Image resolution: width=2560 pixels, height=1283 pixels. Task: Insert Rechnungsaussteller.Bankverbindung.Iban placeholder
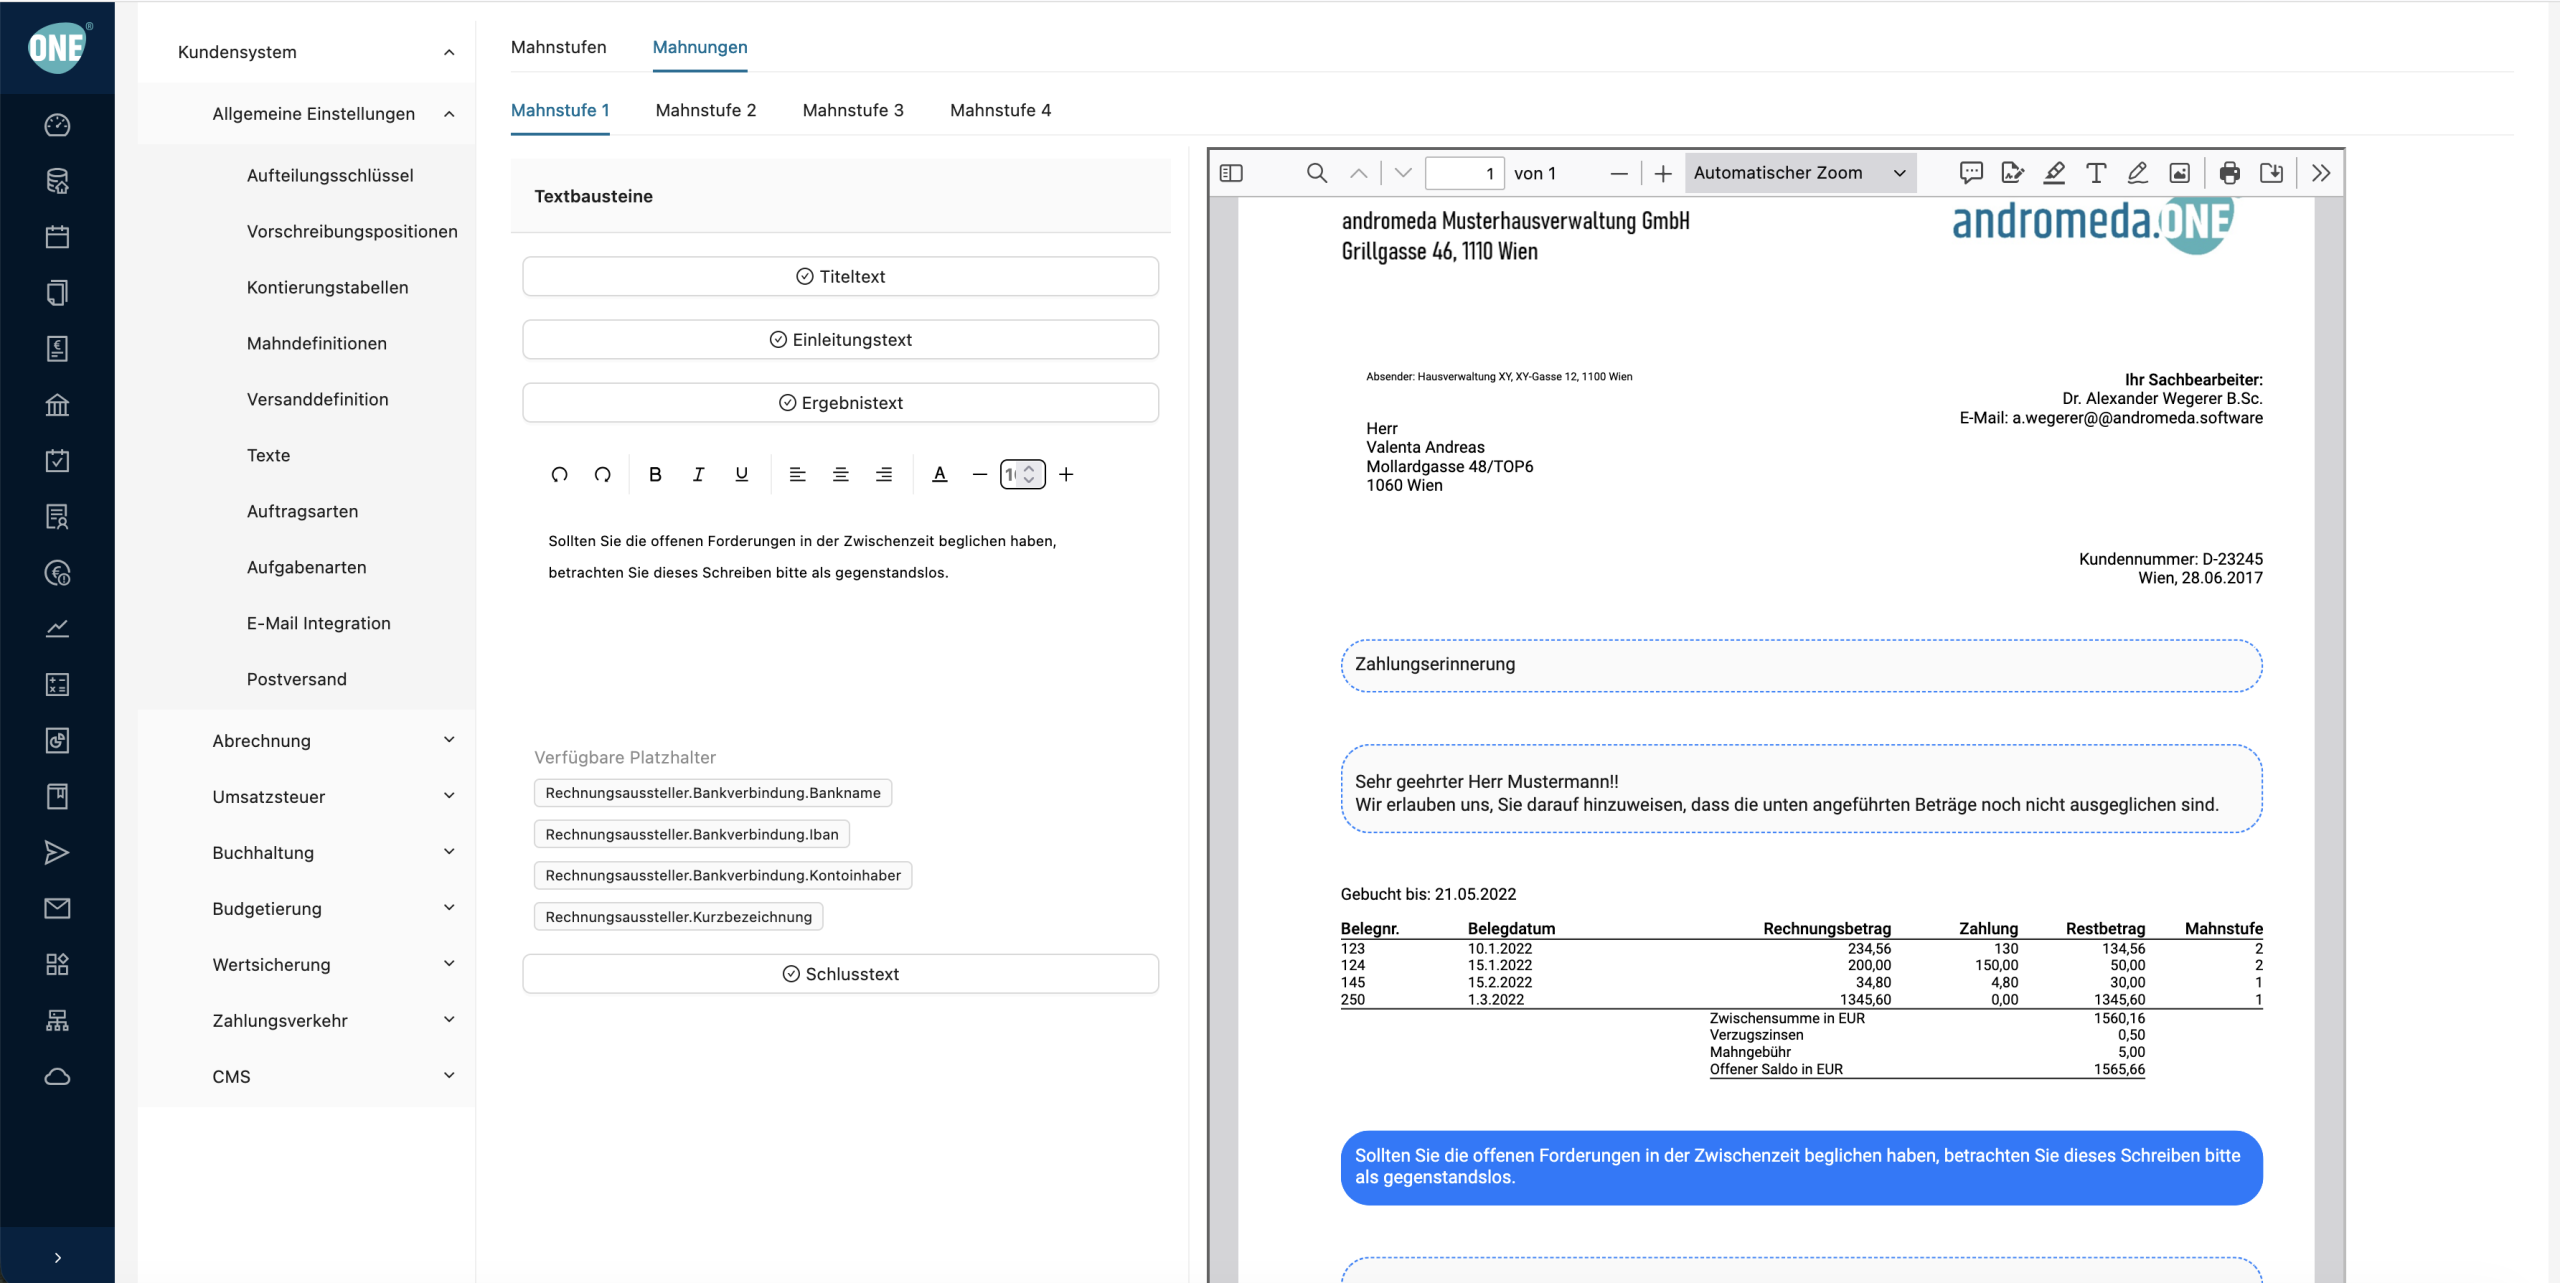tap(691, 834)
